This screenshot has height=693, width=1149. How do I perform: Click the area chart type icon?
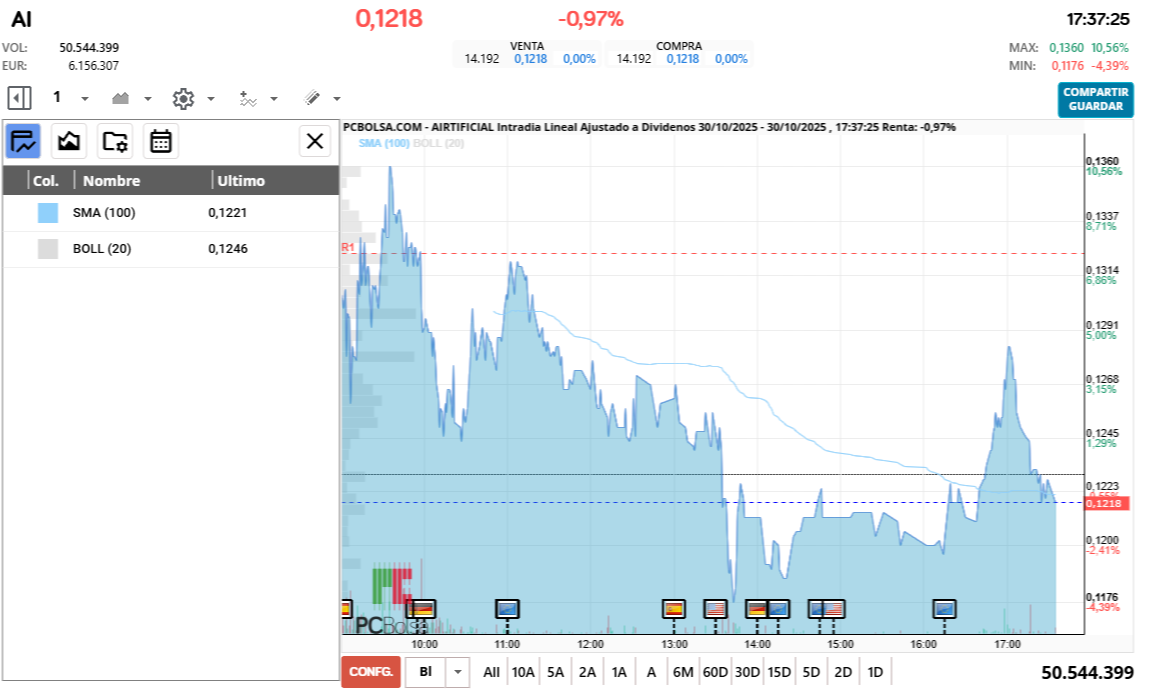pyautogui.click(x=121, y=98)
